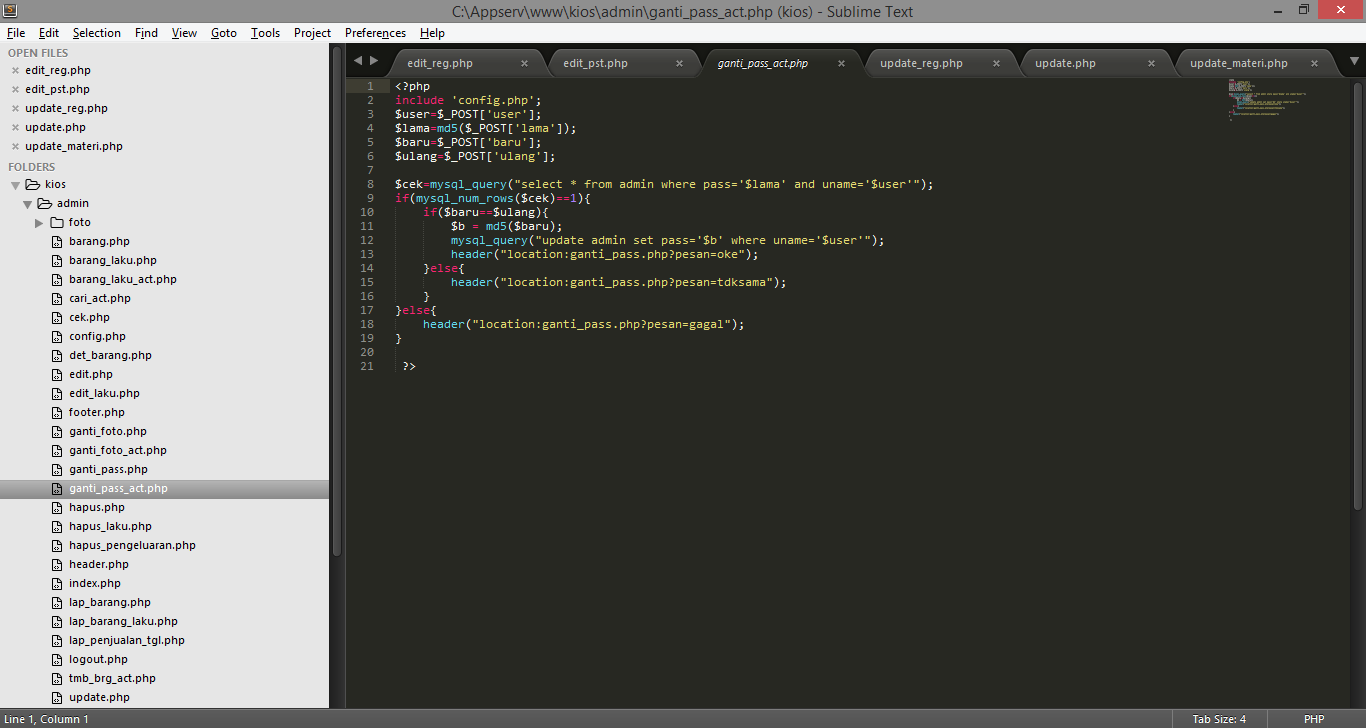Open footer.php in sidebar

click(97, 413)
